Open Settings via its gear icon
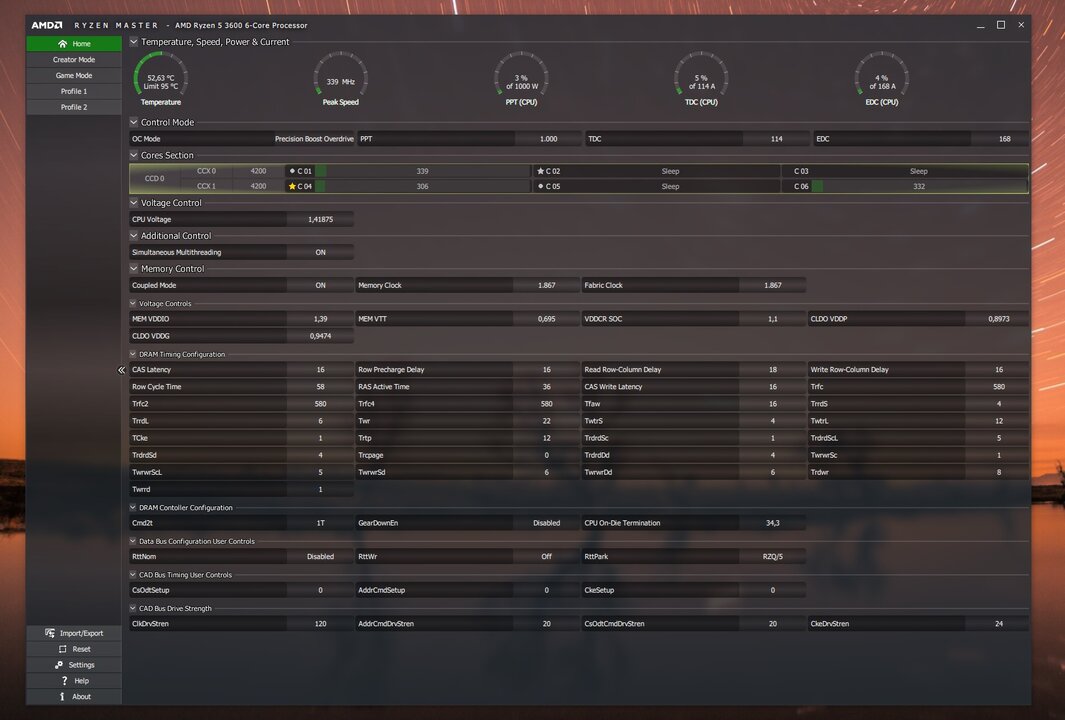The height and width of the screenshot is (720, 1065). click(58, 665)
